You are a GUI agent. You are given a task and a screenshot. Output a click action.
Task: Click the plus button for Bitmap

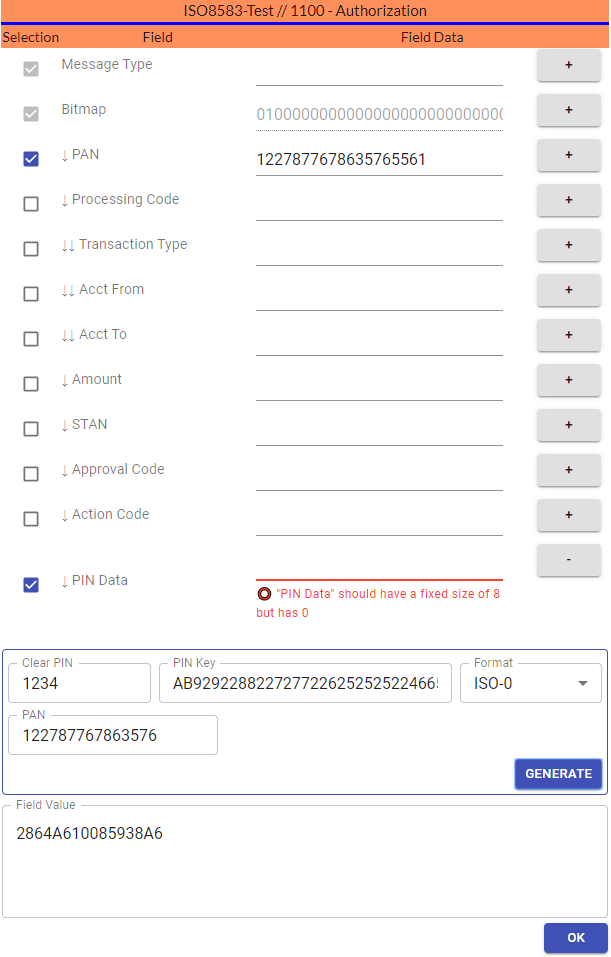pos(568,110)
